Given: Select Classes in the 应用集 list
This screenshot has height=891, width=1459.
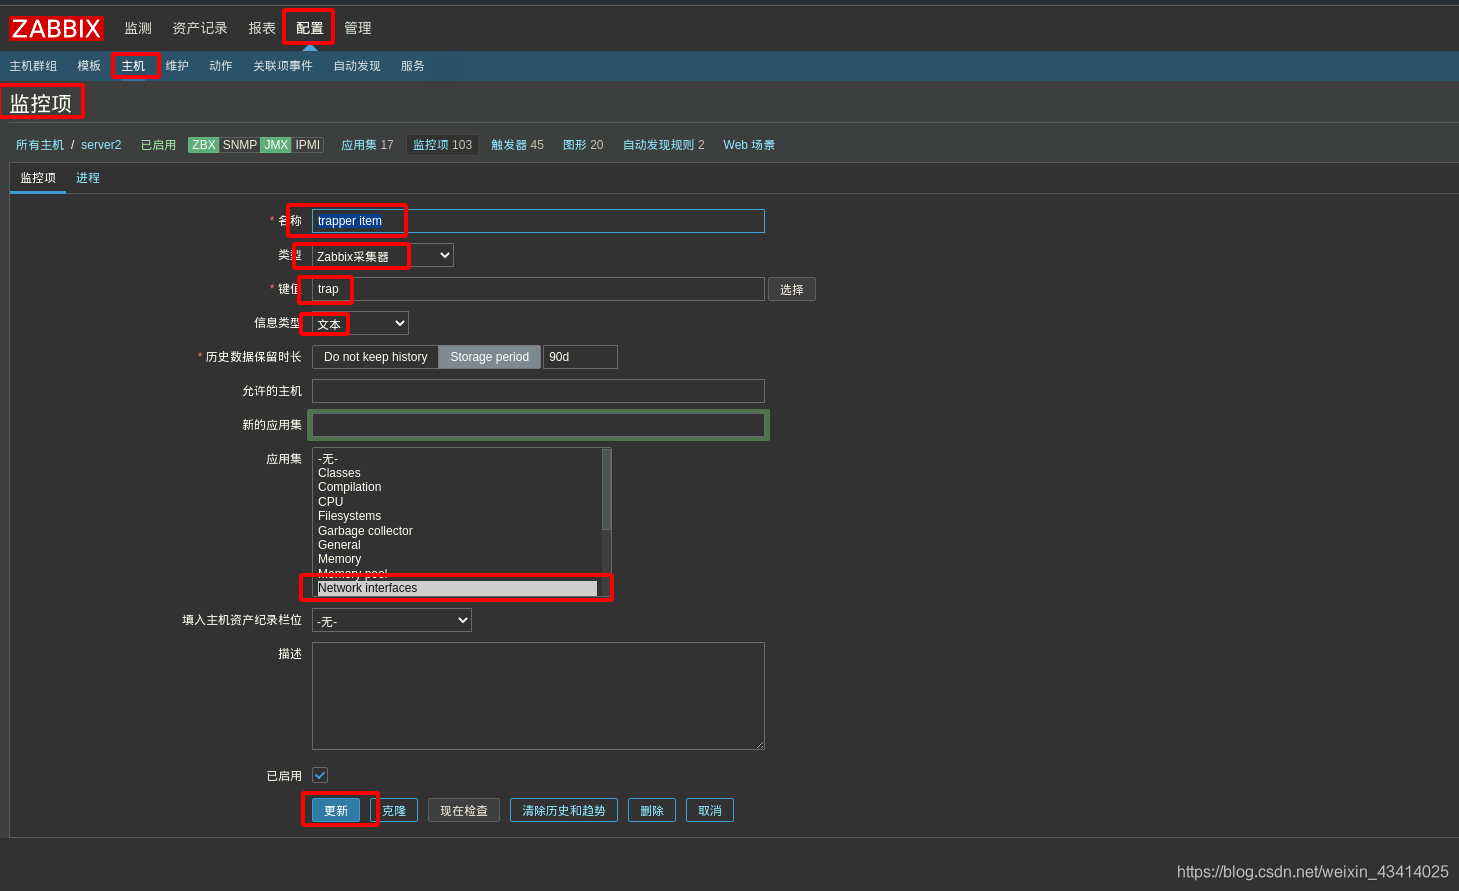Looking at the screenshot, I should pyautogui.click(x=457, y=473).
